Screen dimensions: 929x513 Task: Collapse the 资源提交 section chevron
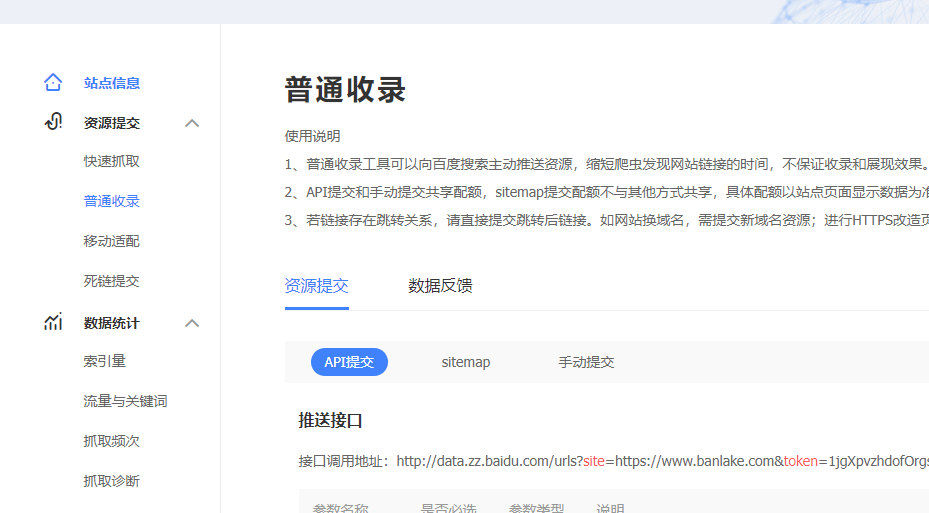(x=192, y=123)
